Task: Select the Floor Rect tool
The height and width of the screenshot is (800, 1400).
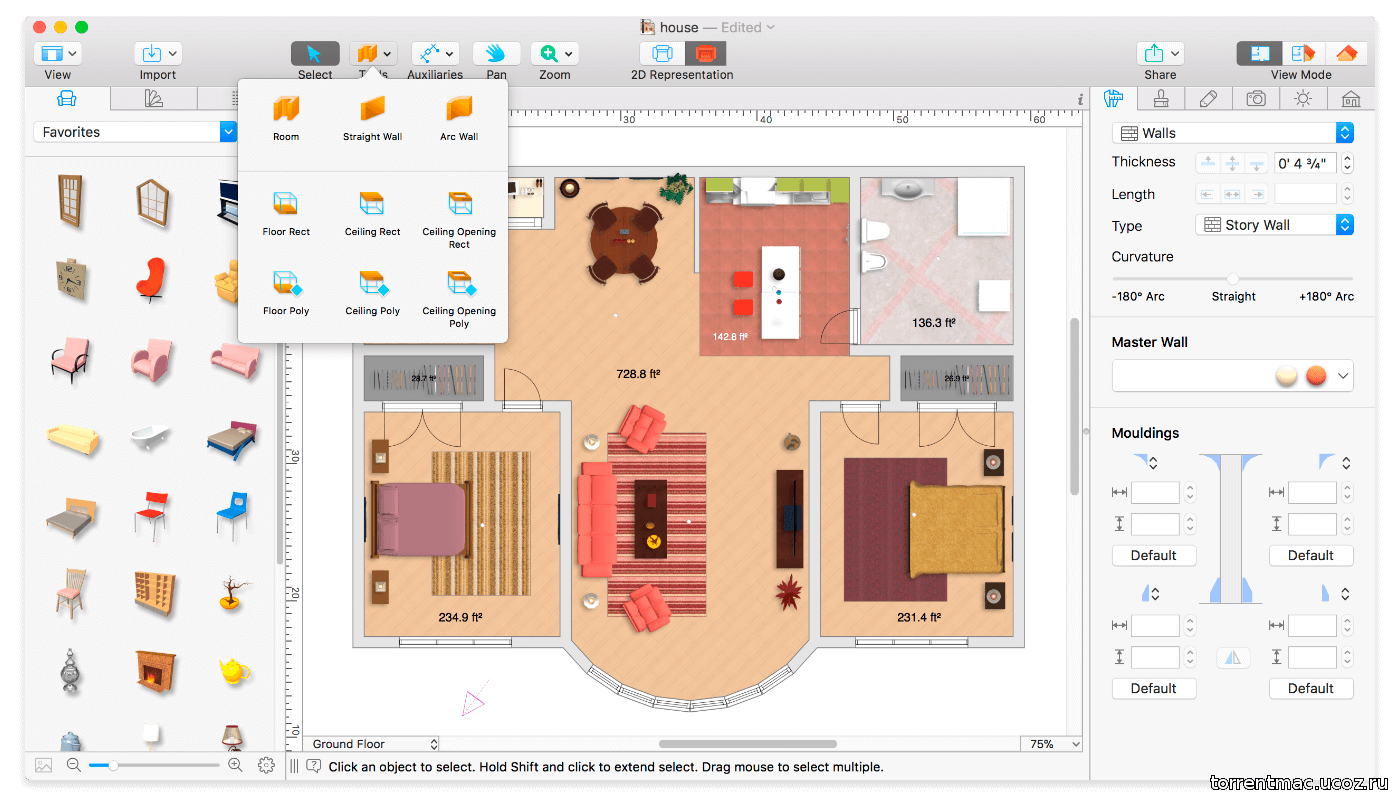Action: pyautogui.click(x=286, y=213)
